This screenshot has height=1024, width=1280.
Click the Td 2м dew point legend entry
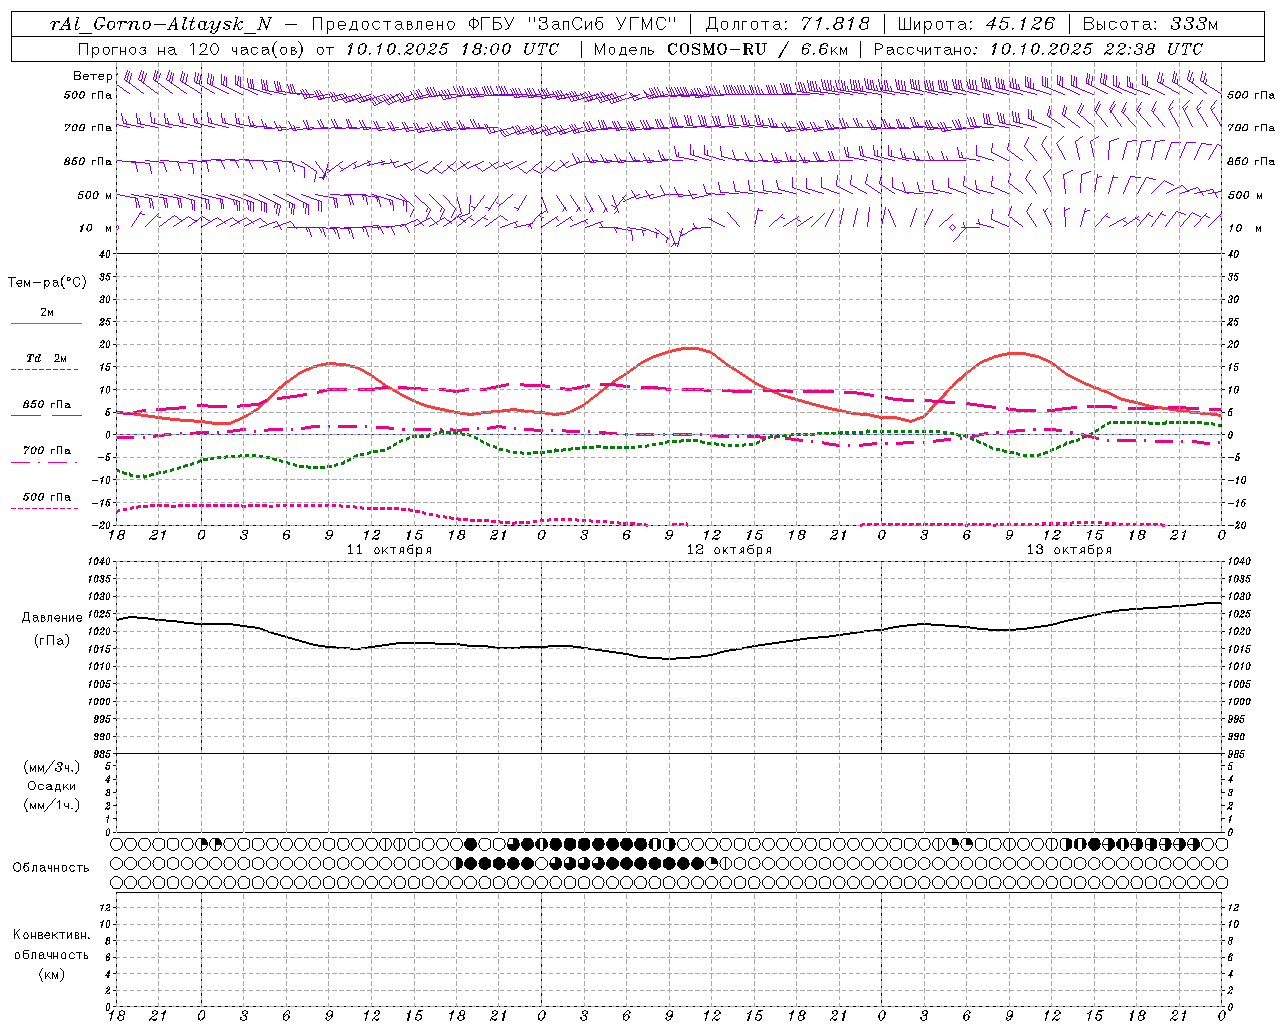[x=47, y=358]
